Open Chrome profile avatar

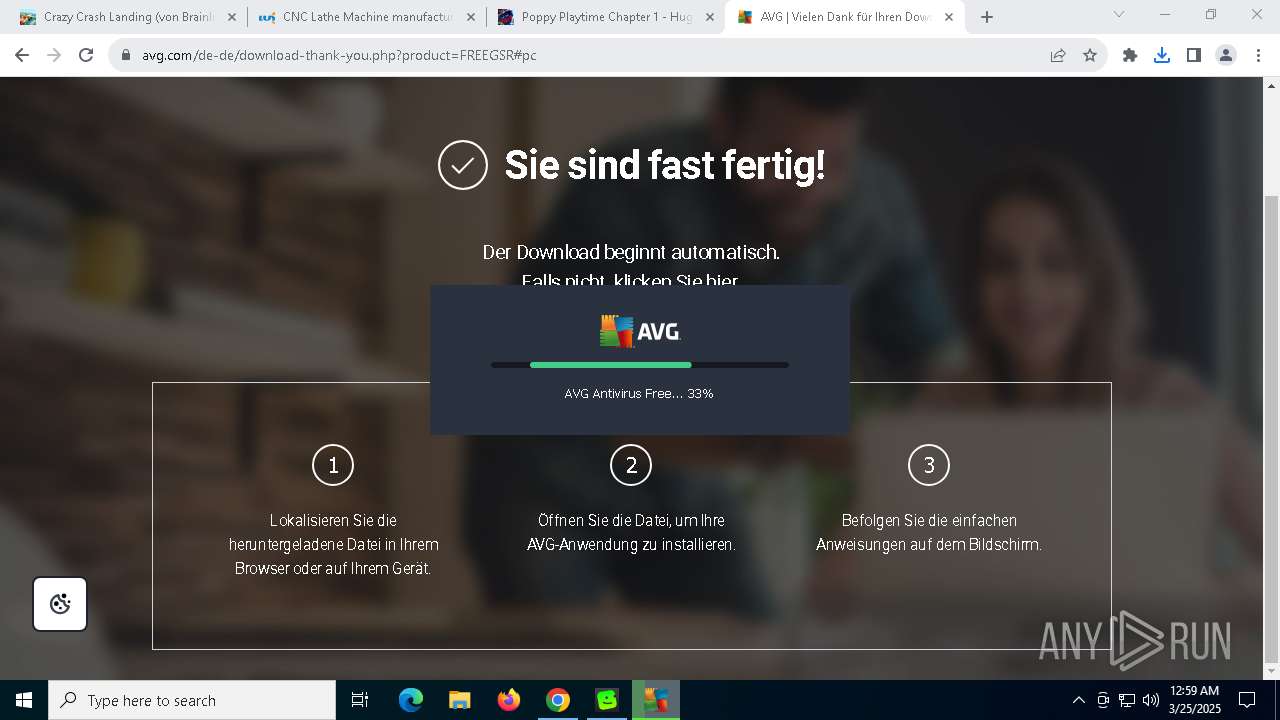click(1226, 55)
